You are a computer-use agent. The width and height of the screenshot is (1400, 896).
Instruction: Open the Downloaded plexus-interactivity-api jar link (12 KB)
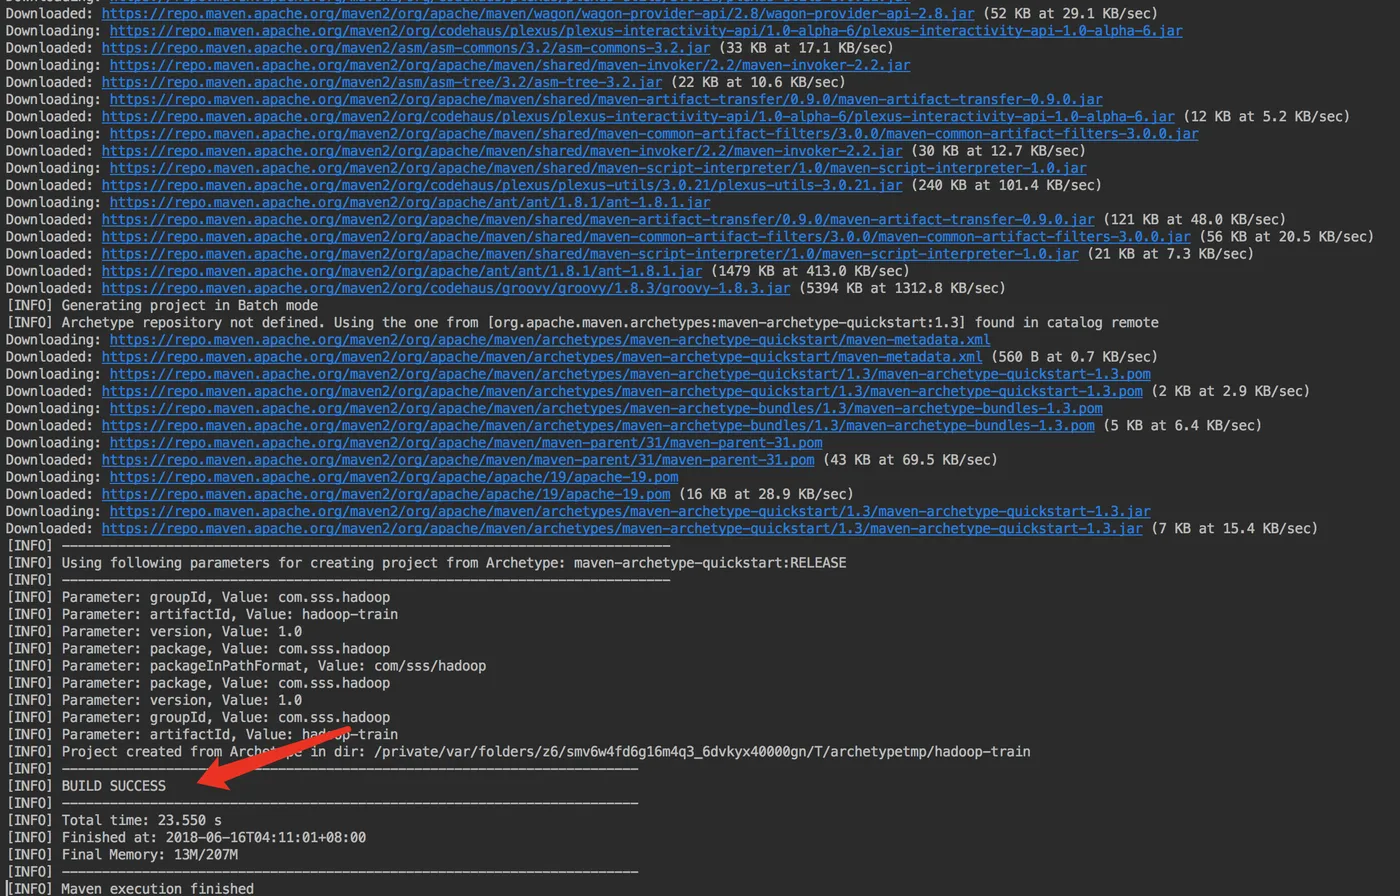[638, 116]
